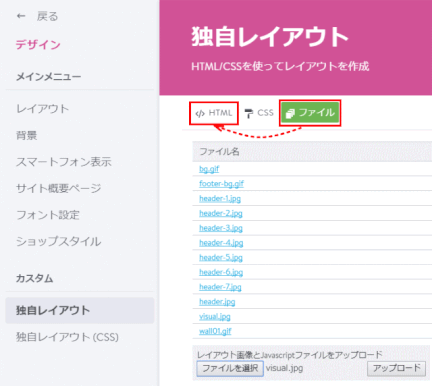Click the 独自レイアウト page title
Viewport: 432px width, 386px height.
pos(270,37)
